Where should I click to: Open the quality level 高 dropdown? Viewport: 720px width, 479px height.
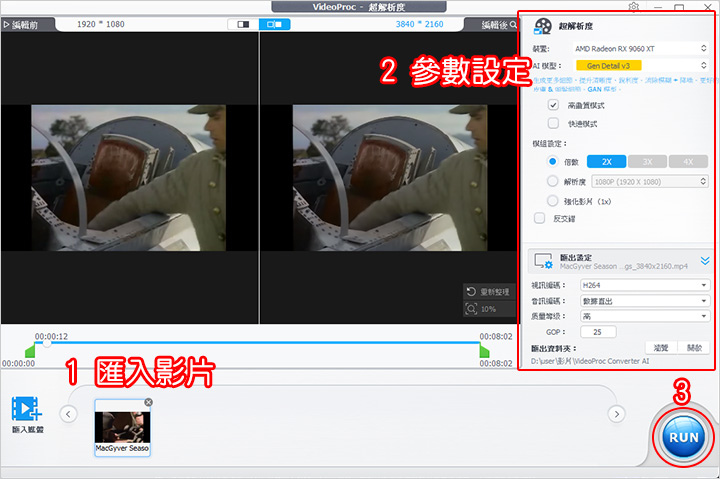pyautogui.click(x=645, y=316)
